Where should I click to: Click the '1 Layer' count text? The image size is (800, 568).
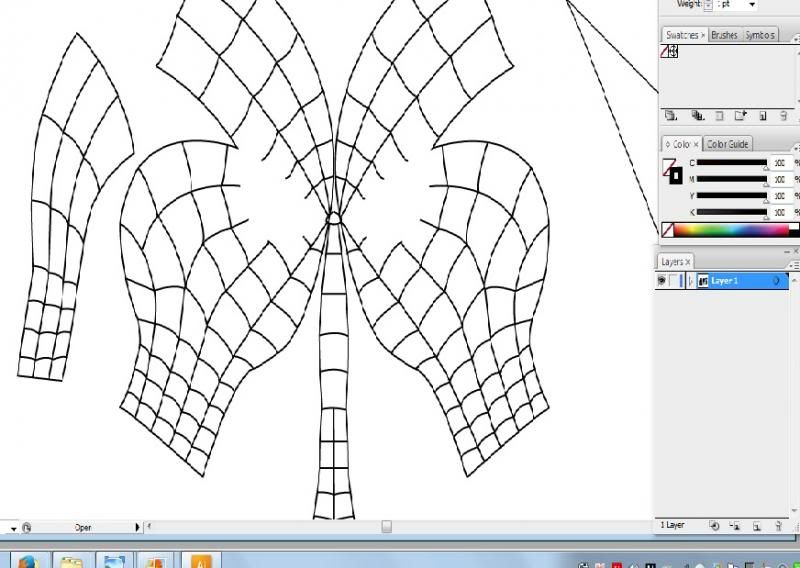click(672, 525)
